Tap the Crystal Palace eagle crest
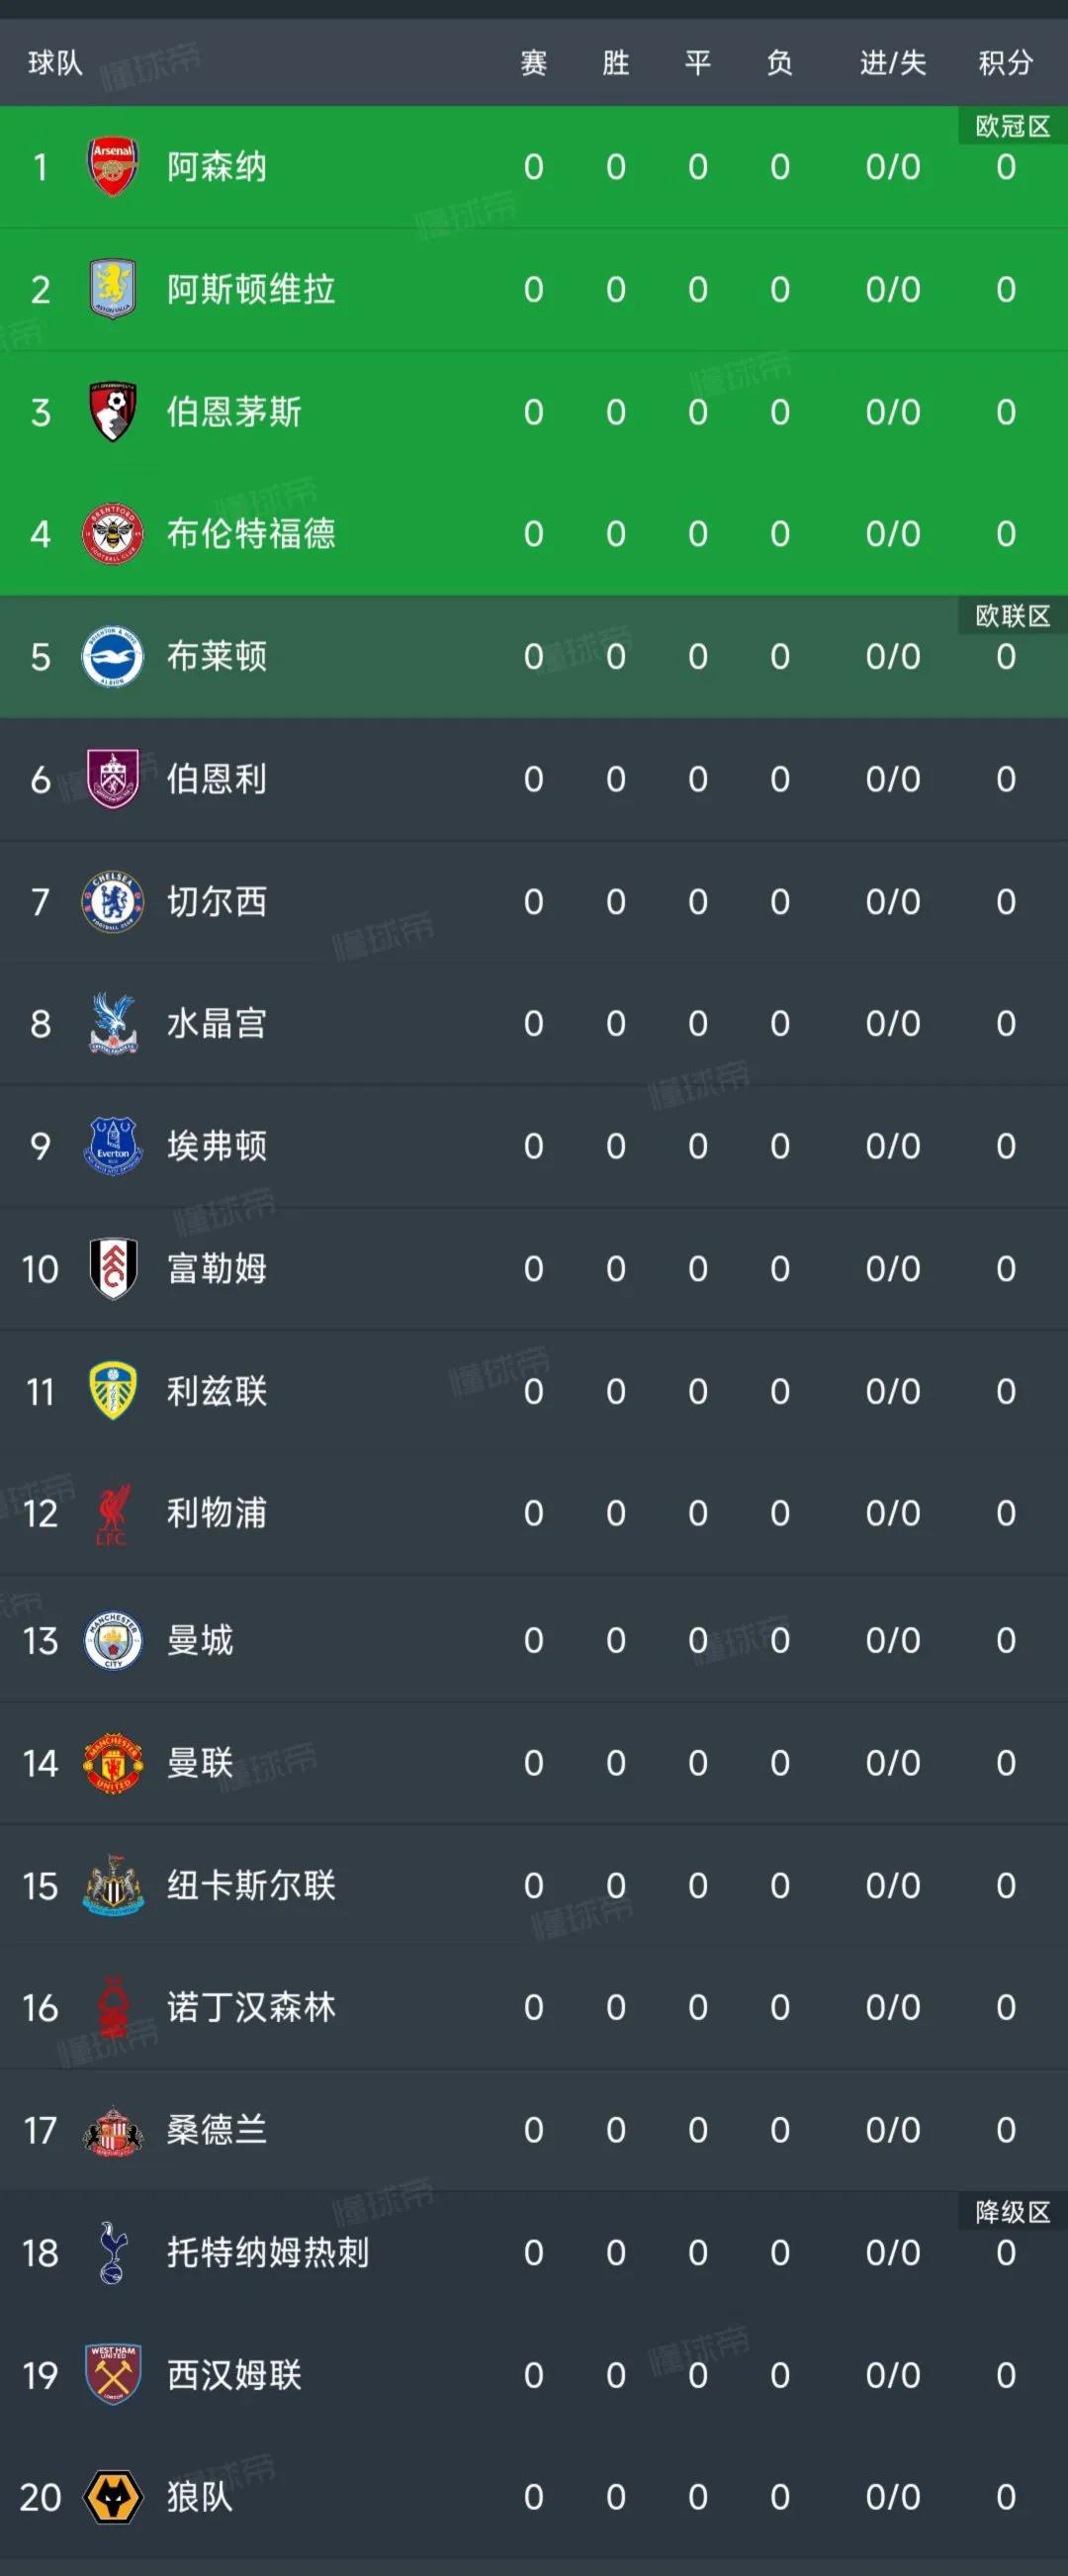Image resolution: width=1068 pixels, height=2576 pixels. tap(113, 1023)
